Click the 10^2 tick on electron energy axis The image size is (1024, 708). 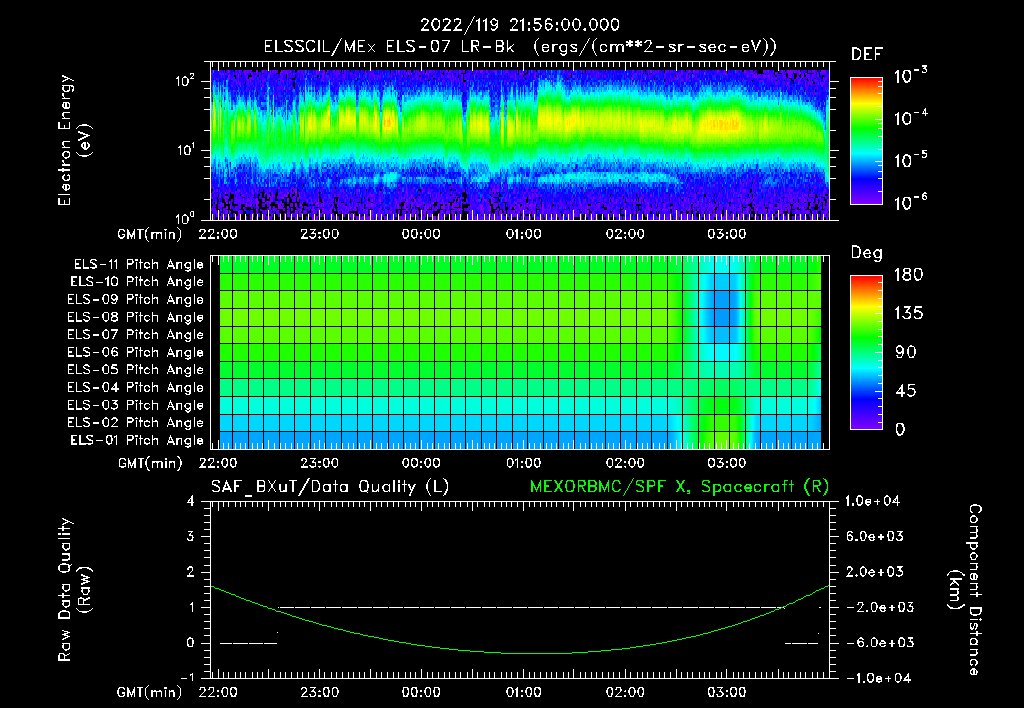185,81
